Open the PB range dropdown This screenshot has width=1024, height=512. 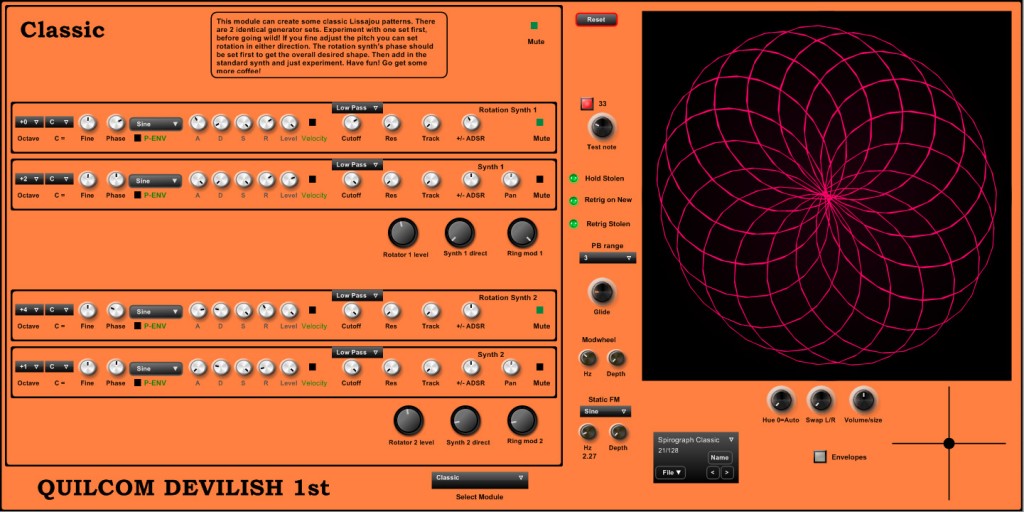607,258
